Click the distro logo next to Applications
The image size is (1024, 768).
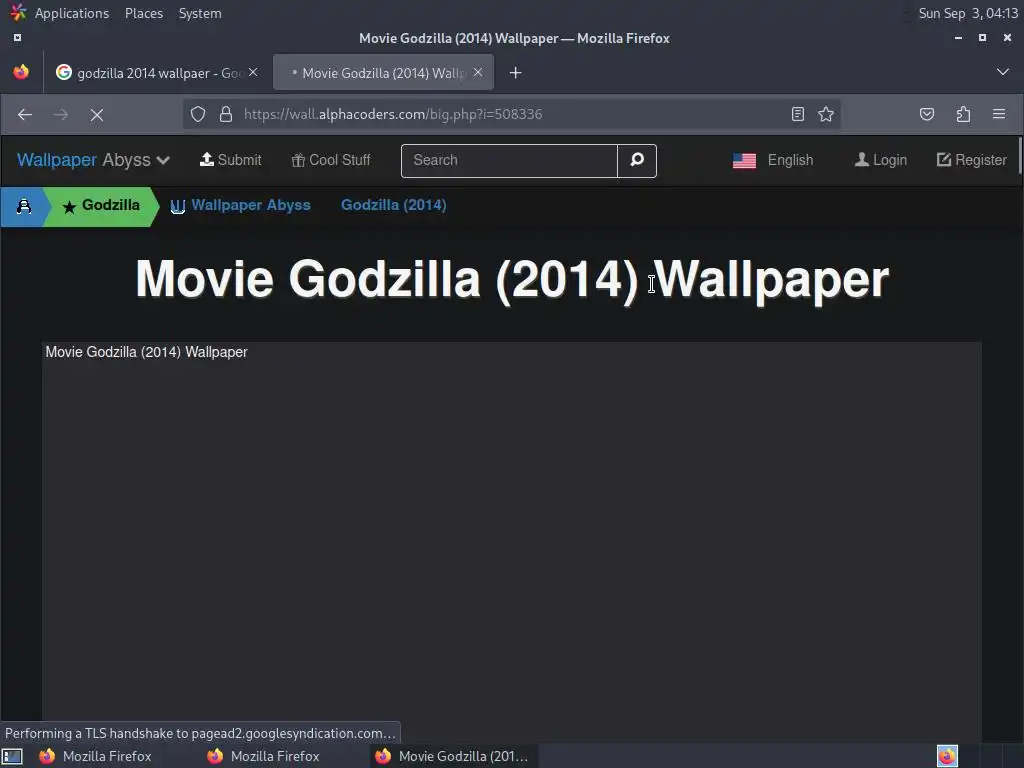point(18,12)
